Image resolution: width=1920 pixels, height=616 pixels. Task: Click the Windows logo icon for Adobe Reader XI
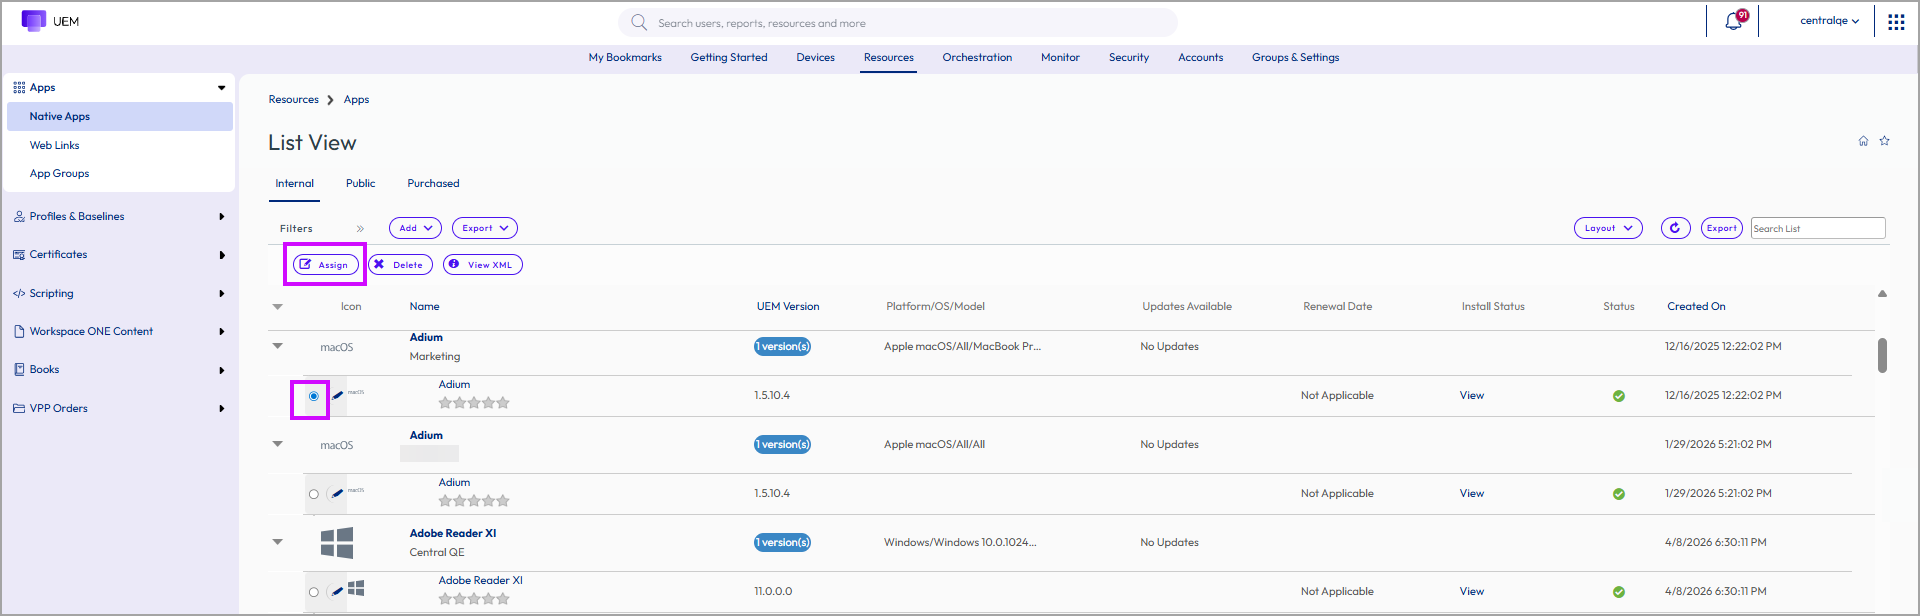(x=337, y=543)
